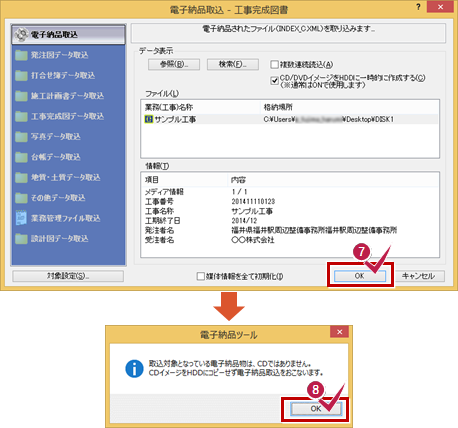458x428 pixels.
Task: Enable the 複数連続読込 checkbox
Action: tap(274, 64)
